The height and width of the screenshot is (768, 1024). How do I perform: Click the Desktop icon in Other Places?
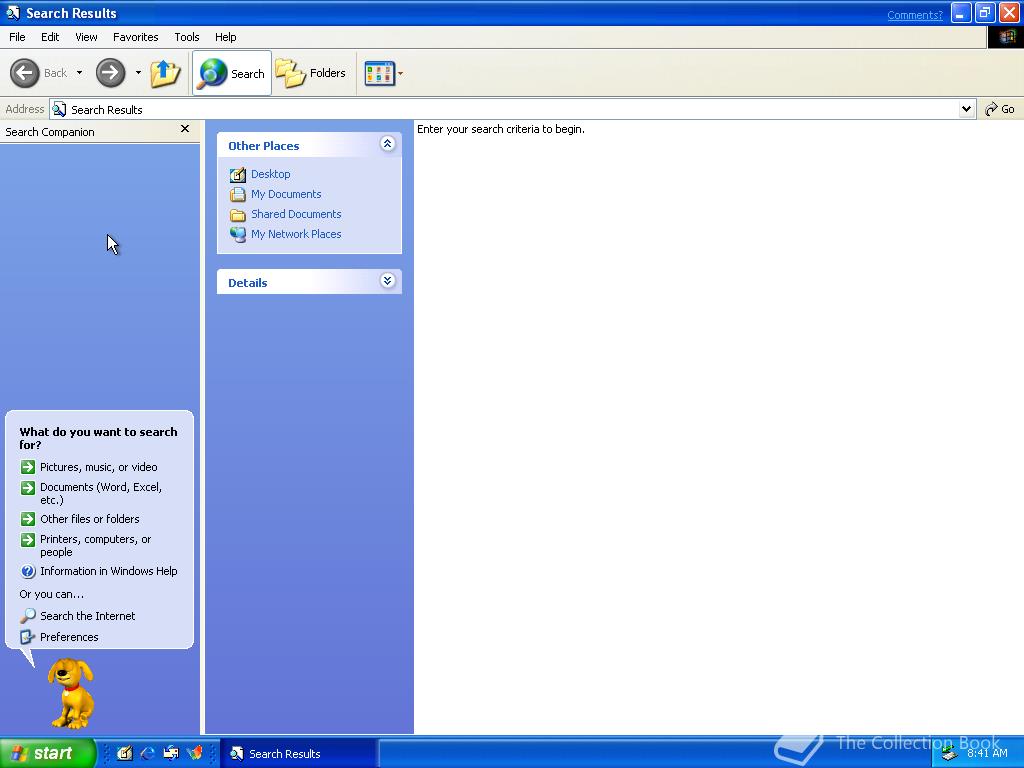click(238, 174)
